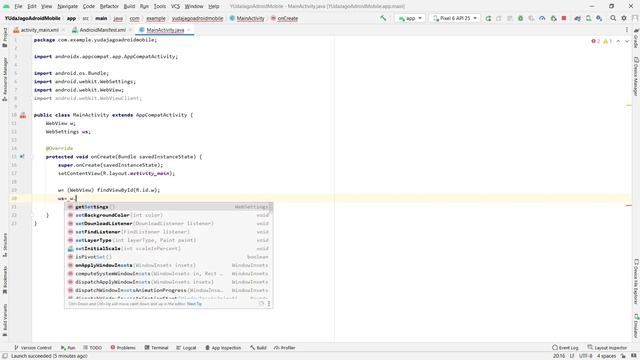
Task: Open the Profiler tool window
Action: [284, 348]
